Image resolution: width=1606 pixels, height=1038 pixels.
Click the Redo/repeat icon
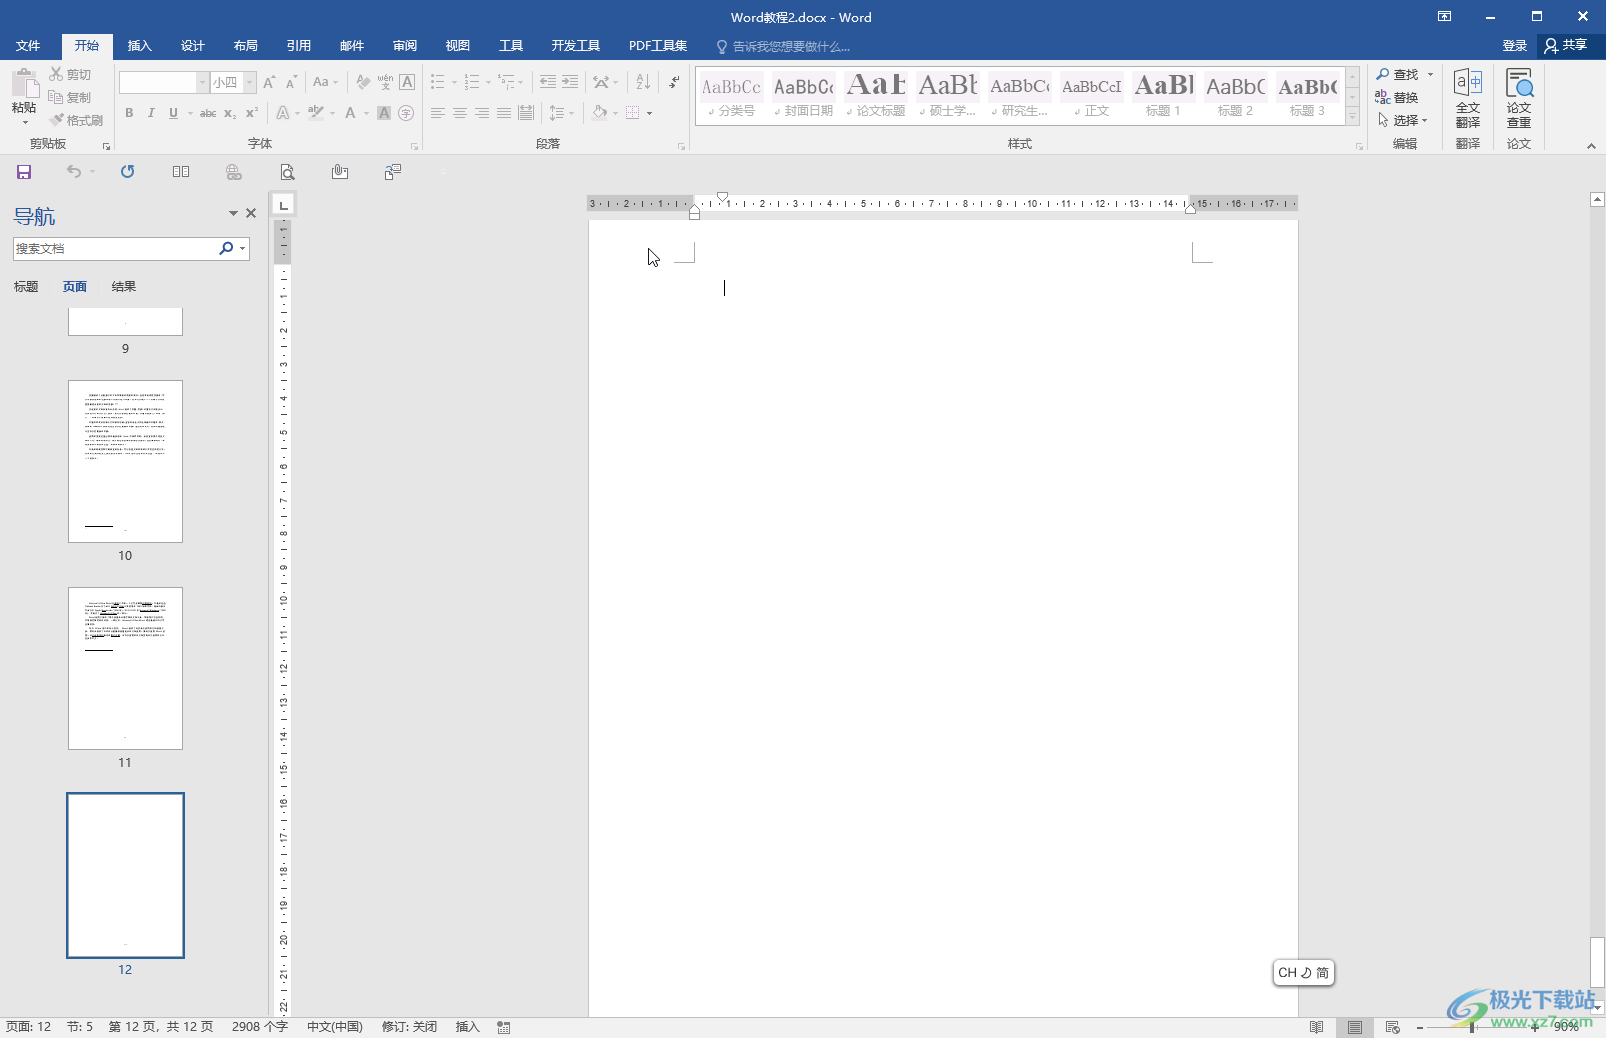point(127,172)
